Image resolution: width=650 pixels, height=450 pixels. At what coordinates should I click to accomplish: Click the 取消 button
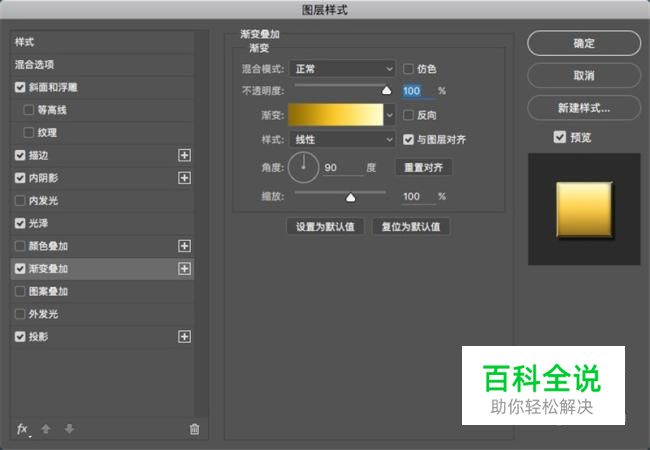[584, 75]
